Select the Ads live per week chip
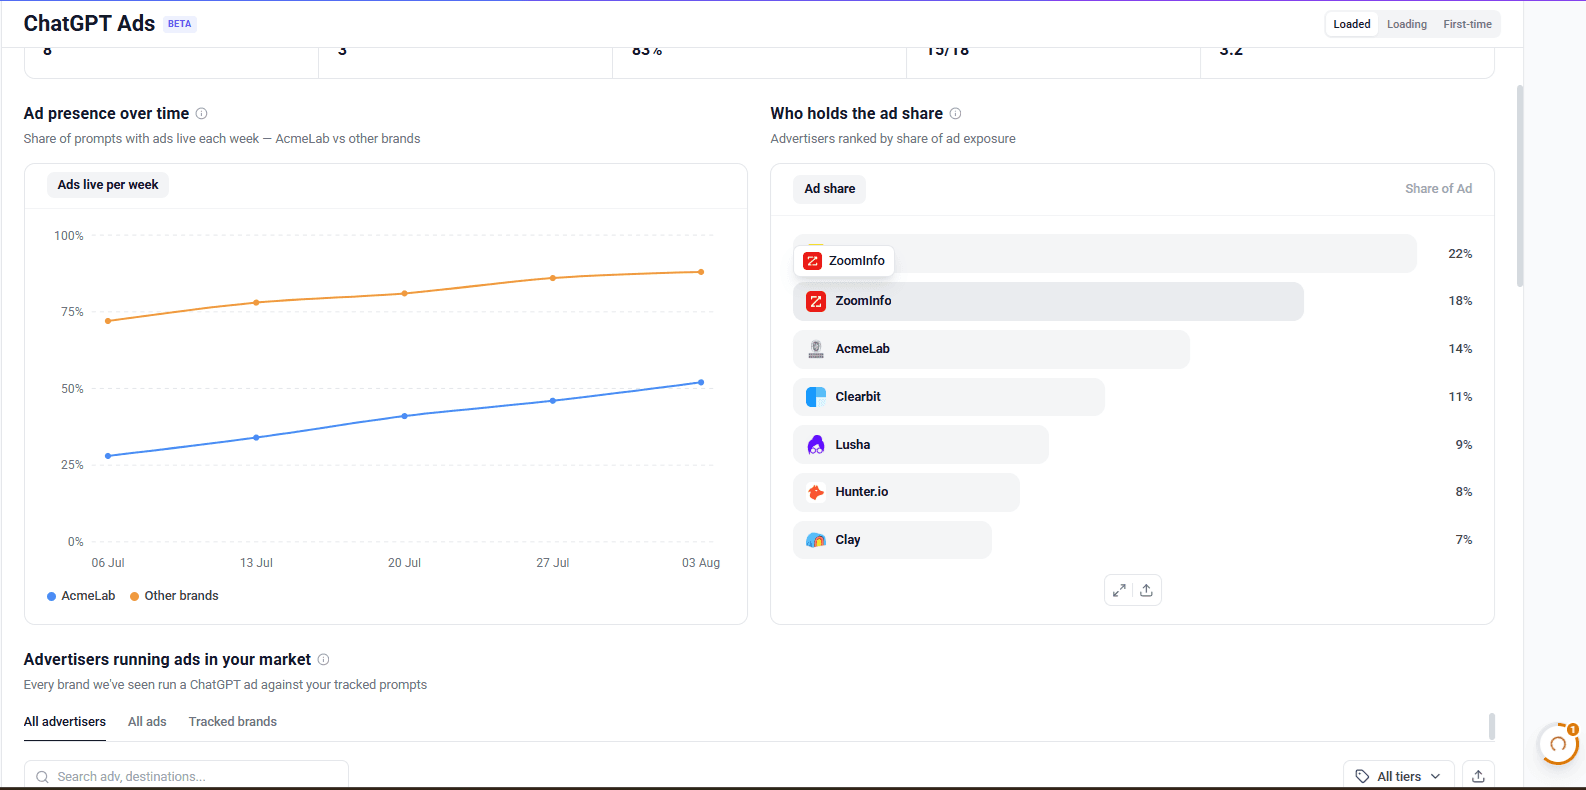Viewport: 1586px width, 790px height. (x=108, y=185)
